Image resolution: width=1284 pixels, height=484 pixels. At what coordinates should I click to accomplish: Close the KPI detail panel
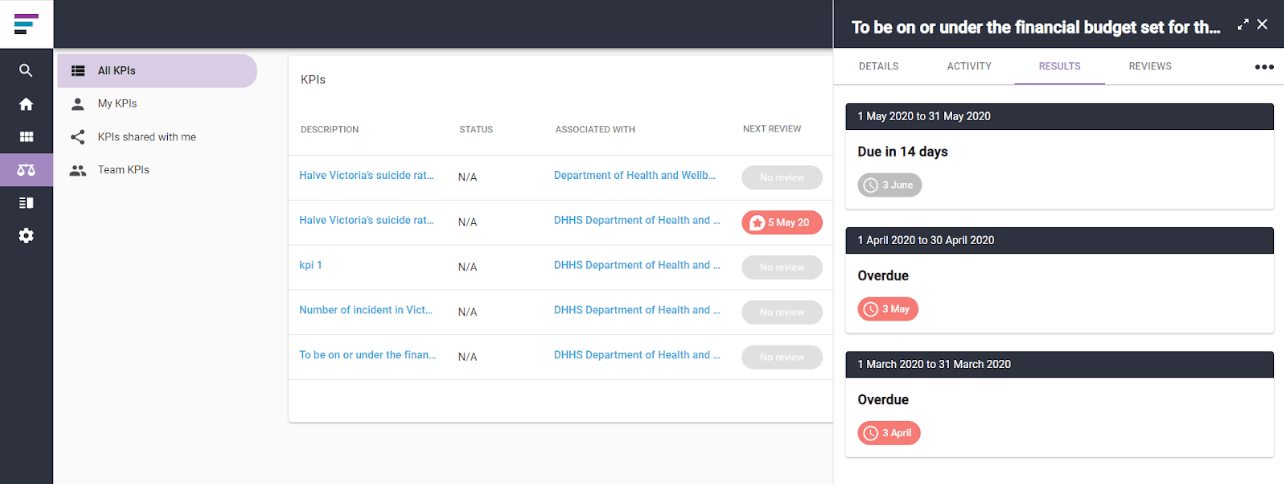(1263, 24)
